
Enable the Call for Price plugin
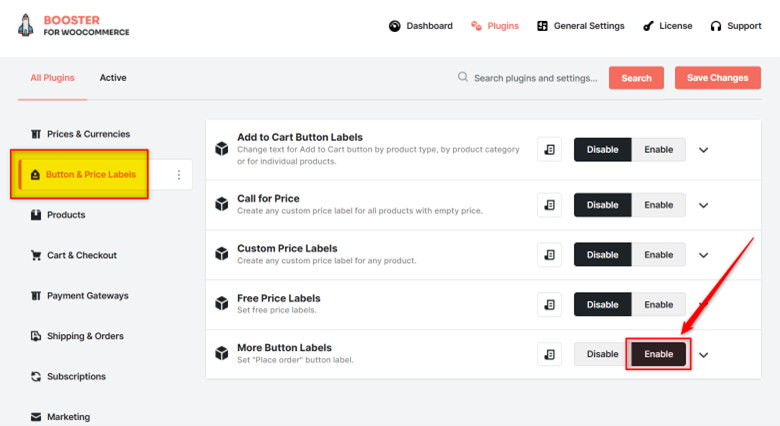point(658,205)
